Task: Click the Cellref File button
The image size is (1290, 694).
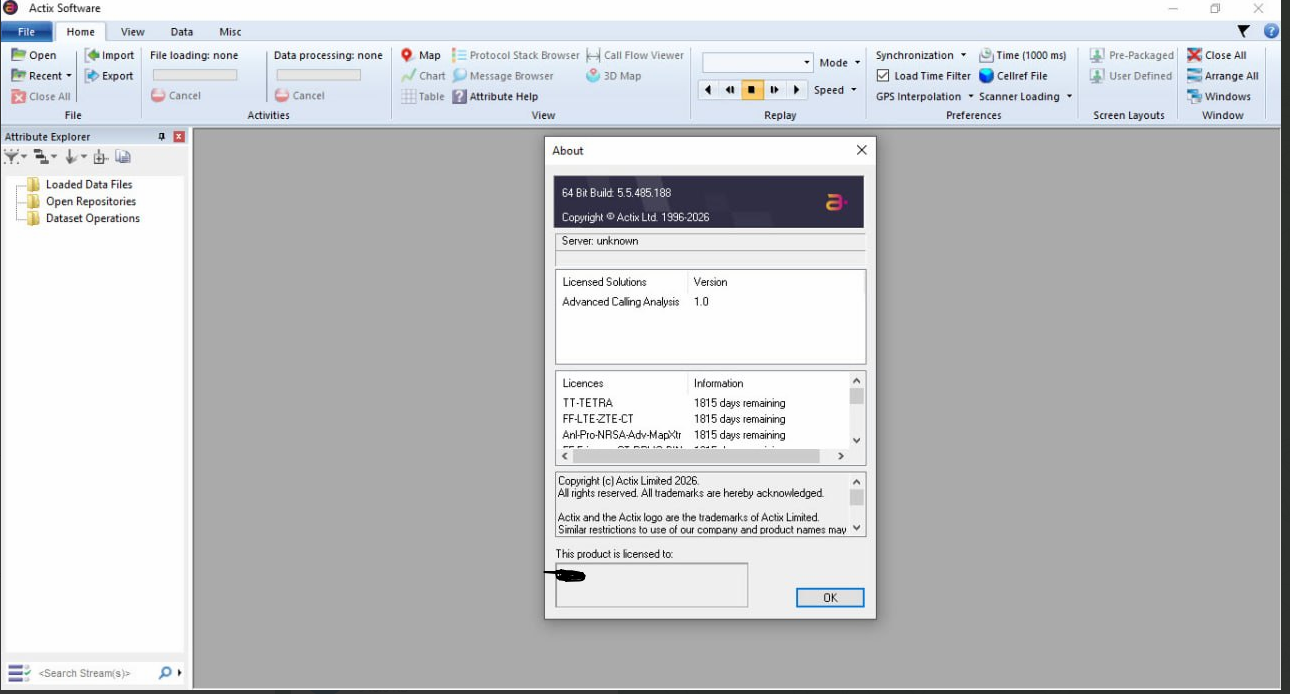Action: (x=1013, y=76)
